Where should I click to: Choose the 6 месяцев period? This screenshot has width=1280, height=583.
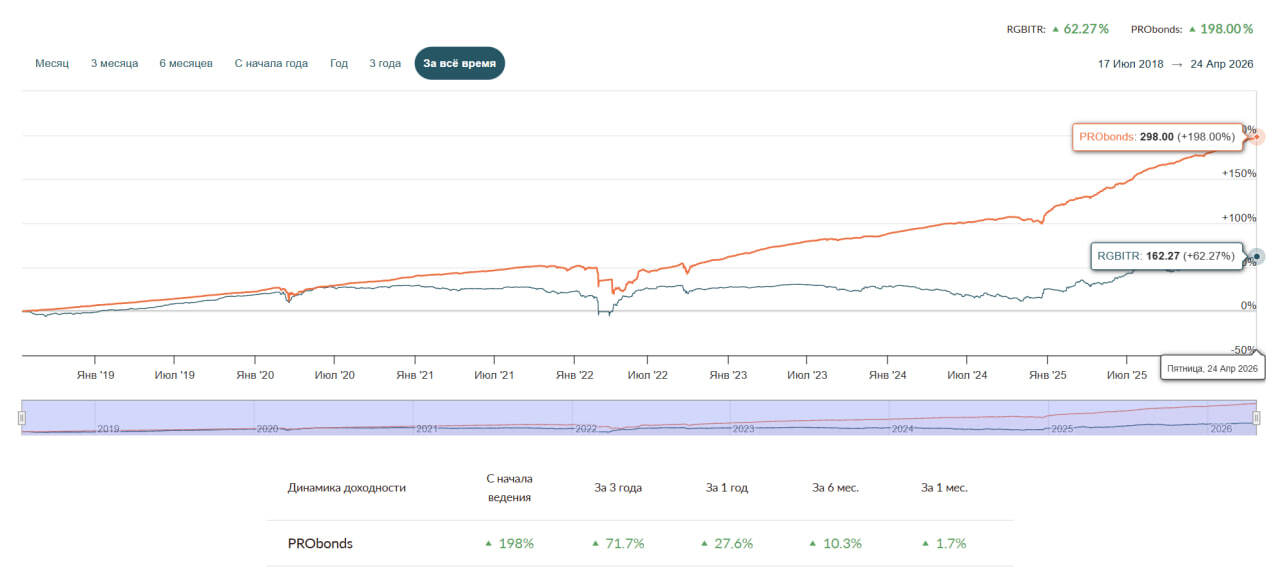(x=186, y=63)
